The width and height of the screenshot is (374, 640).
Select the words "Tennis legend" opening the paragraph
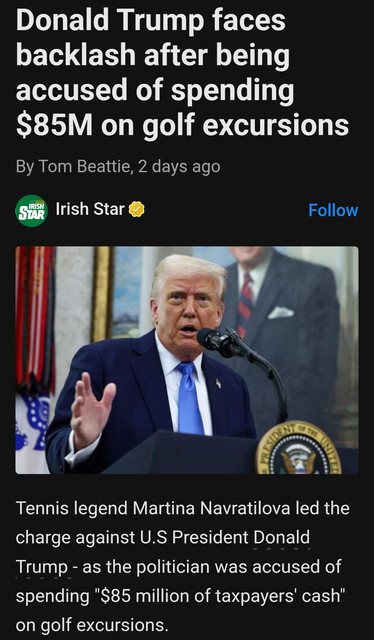[71, 509]
